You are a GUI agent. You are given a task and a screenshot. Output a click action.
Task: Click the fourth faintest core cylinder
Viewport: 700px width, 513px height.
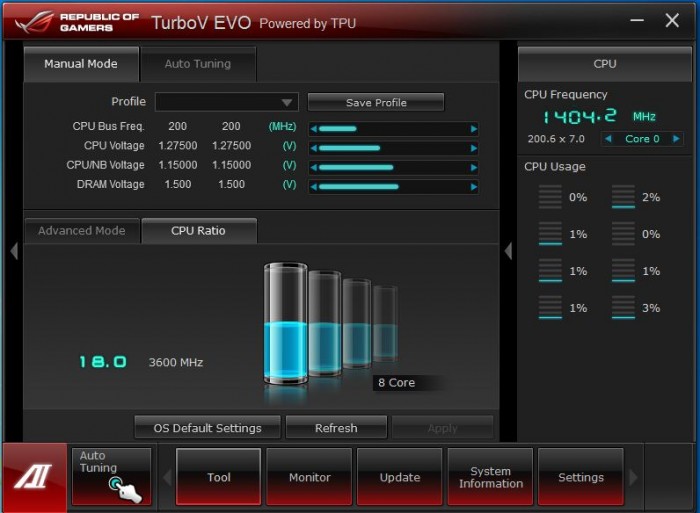click(x=385, y=322)
